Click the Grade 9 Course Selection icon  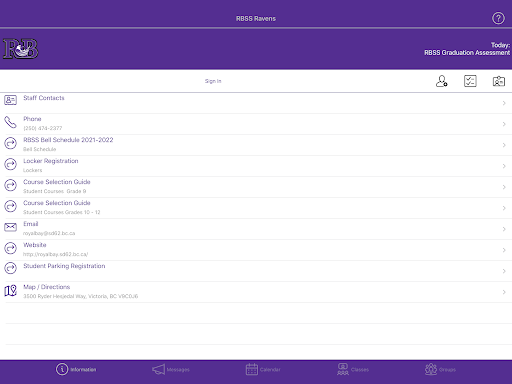click(10, 185)
